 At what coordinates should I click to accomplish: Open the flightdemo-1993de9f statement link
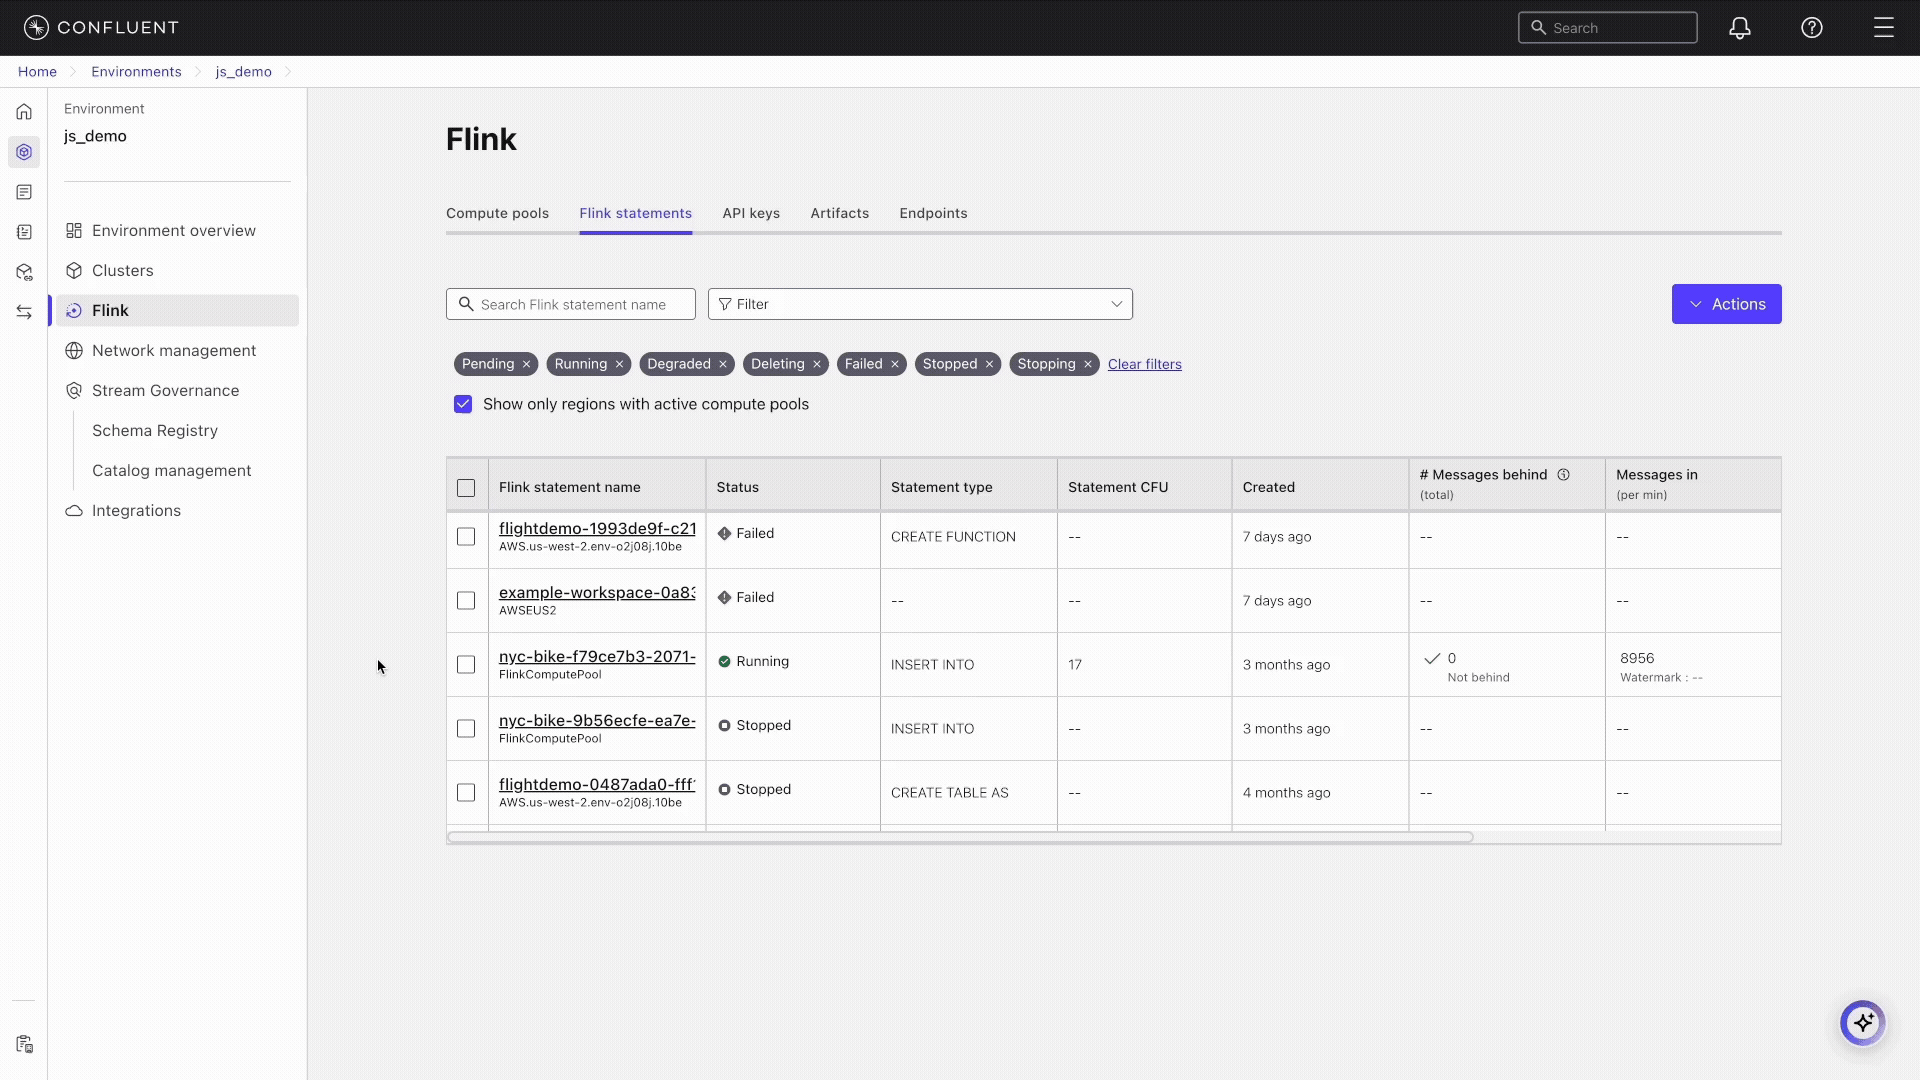(x=596, y=529)
